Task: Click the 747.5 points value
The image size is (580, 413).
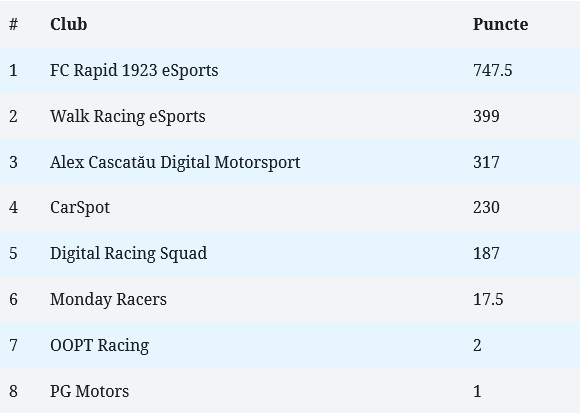Action: click(493, 70)
